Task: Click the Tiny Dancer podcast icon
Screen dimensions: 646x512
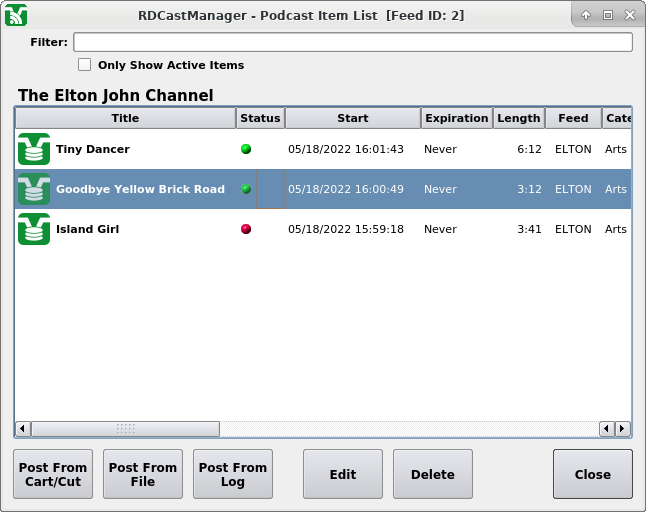Action: [34, 149]
